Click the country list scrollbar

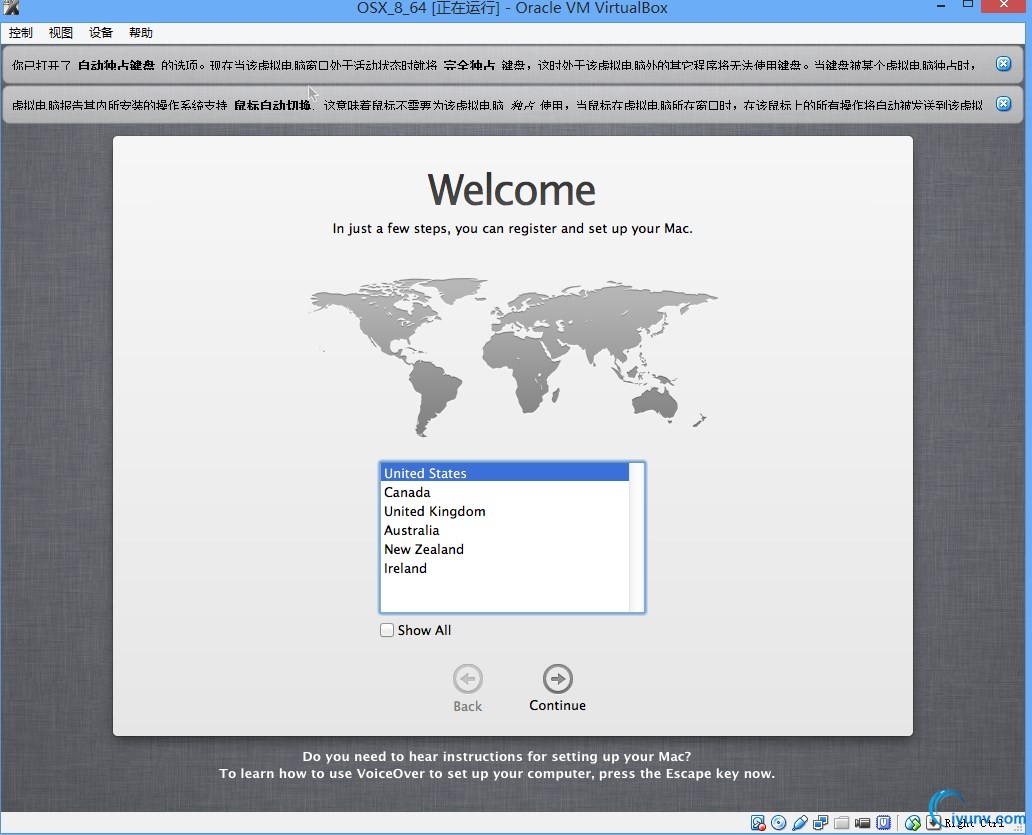pos(636,538)
